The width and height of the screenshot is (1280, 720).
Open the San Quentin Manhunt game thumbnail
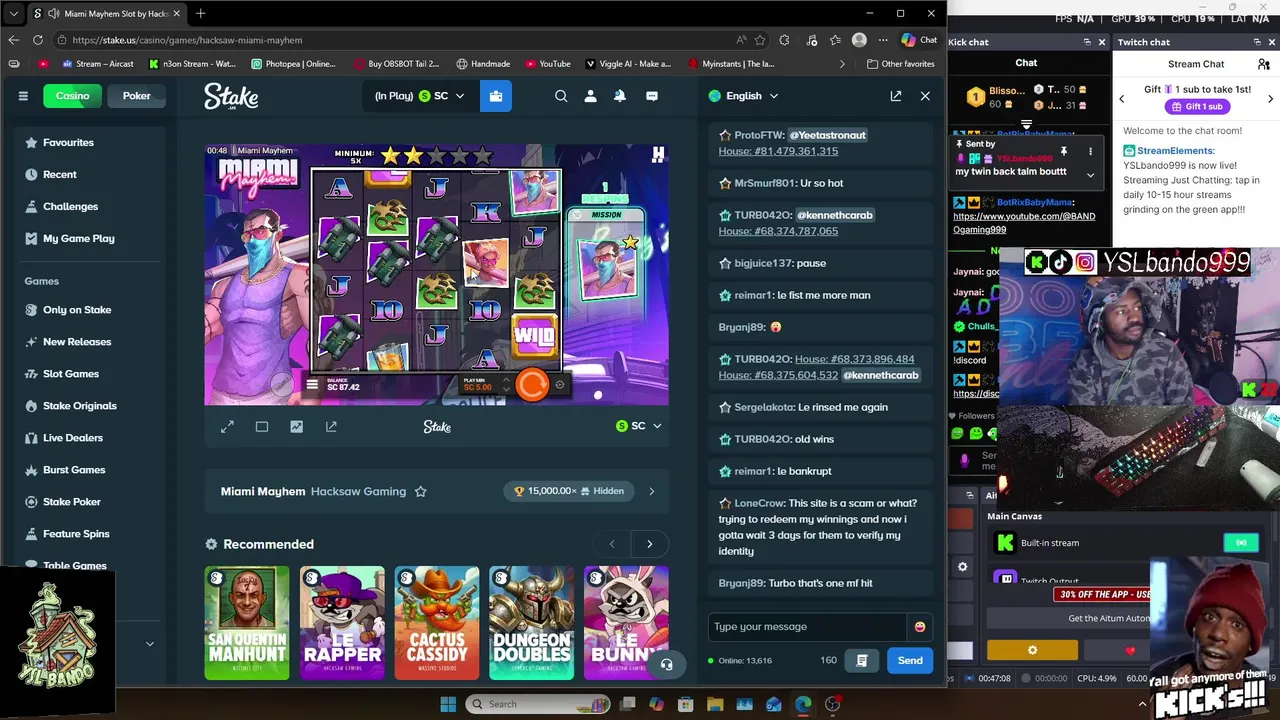click(x=247, y=623)
